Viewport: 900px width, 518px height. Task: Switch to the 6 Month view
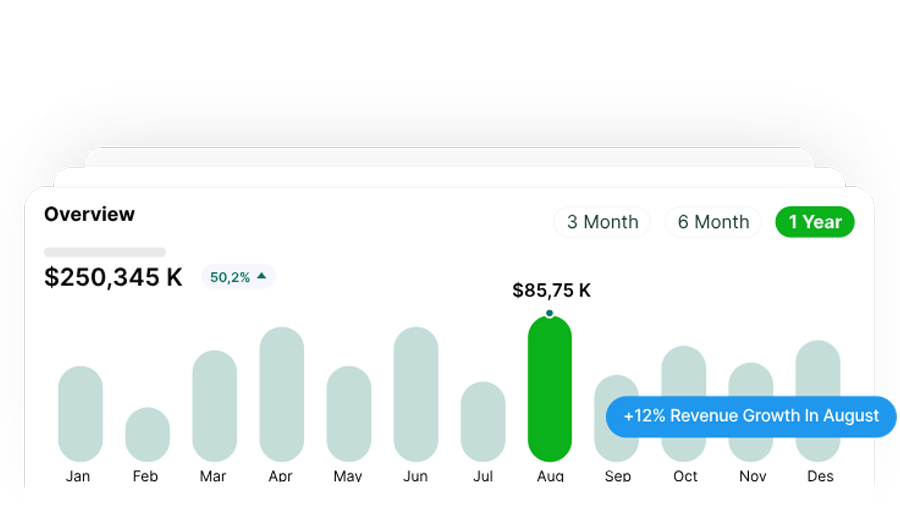[x=713, y=222]
